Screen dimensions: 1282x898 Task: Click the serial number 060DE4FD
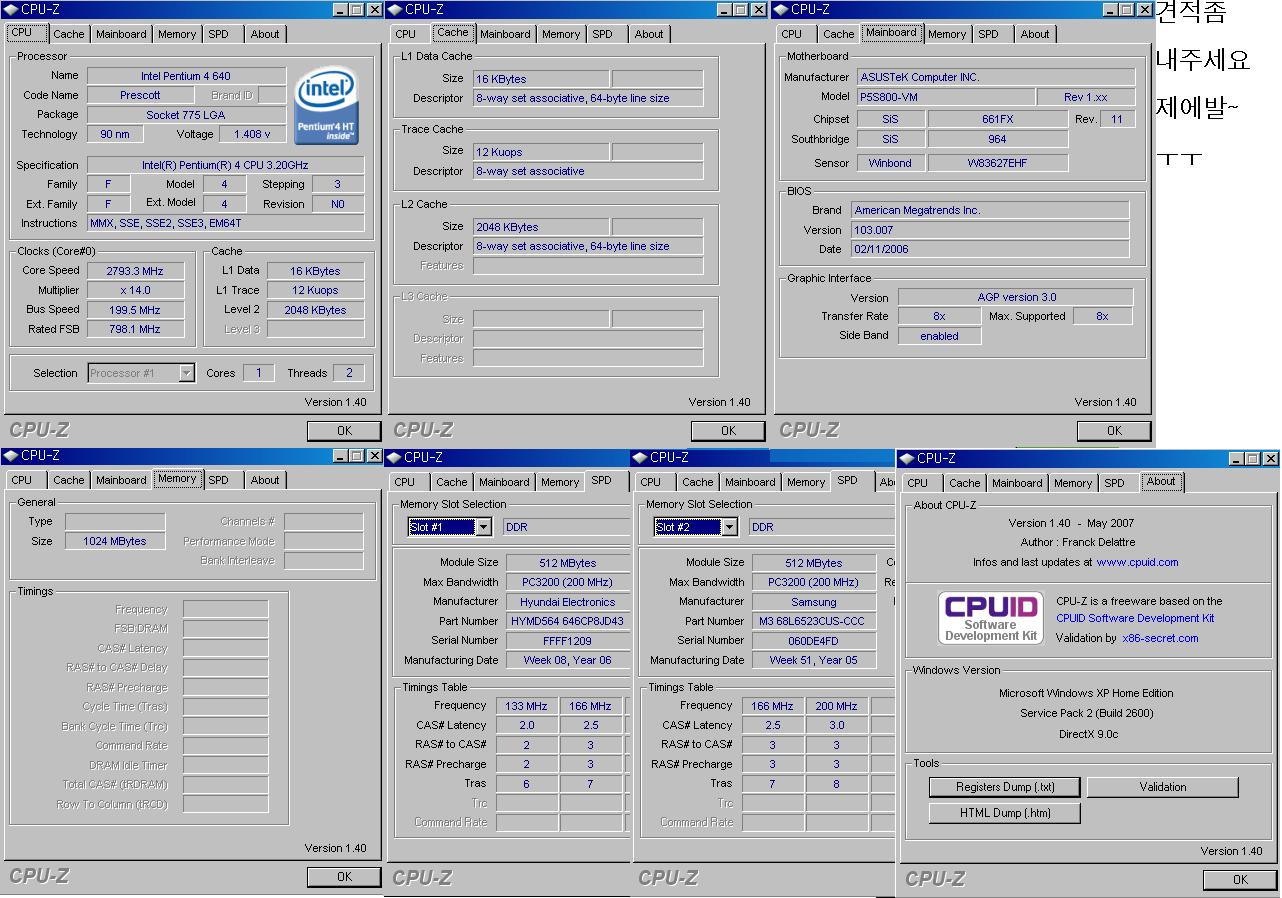tap(814, 641)
